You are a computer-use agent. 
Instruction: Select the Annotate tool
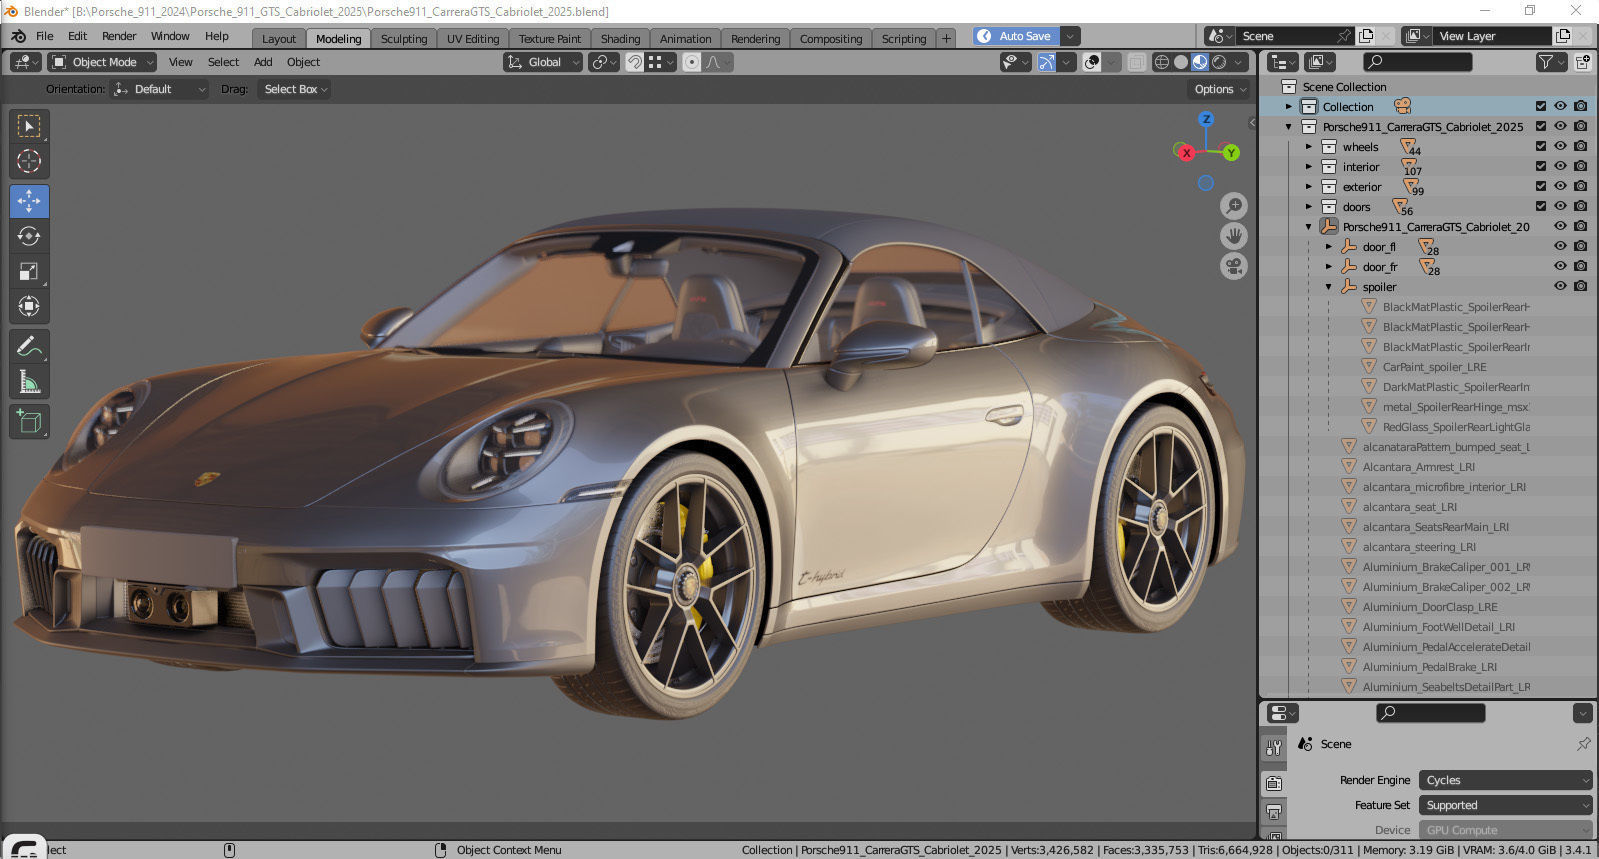point(29,347)
